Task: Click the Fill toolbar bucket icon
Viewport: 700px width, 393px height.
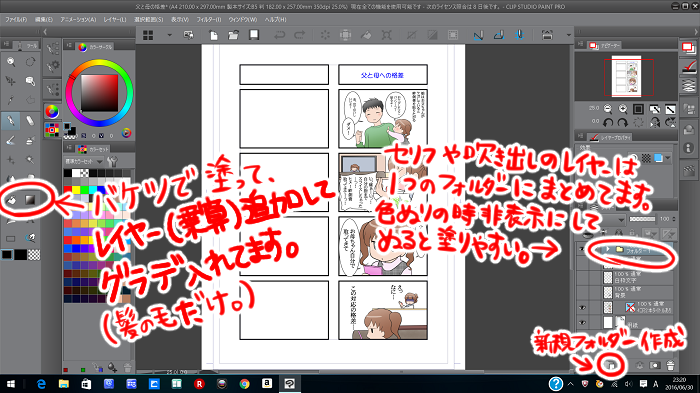Action: pyautogui.click(x=366, y=35)
